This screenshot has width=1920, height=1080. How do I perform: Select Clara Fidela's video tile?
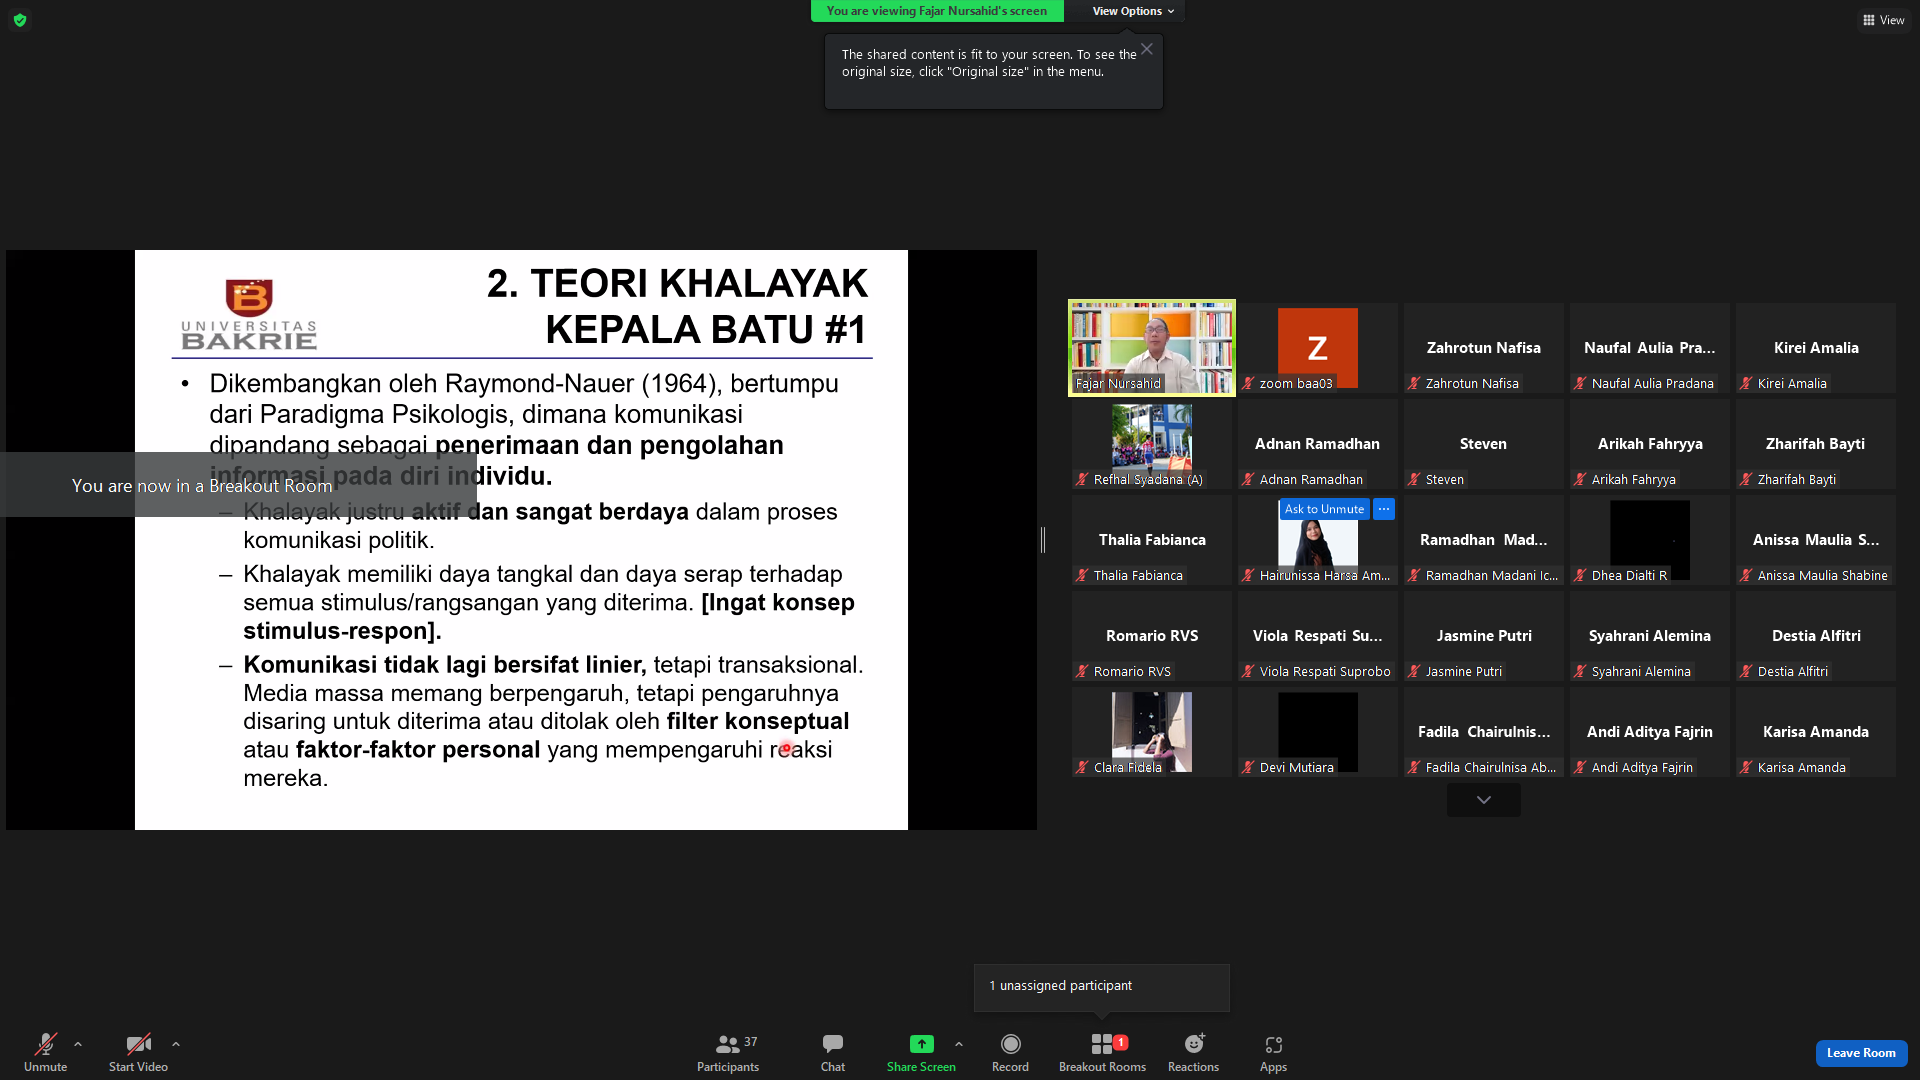[1152, 732]
